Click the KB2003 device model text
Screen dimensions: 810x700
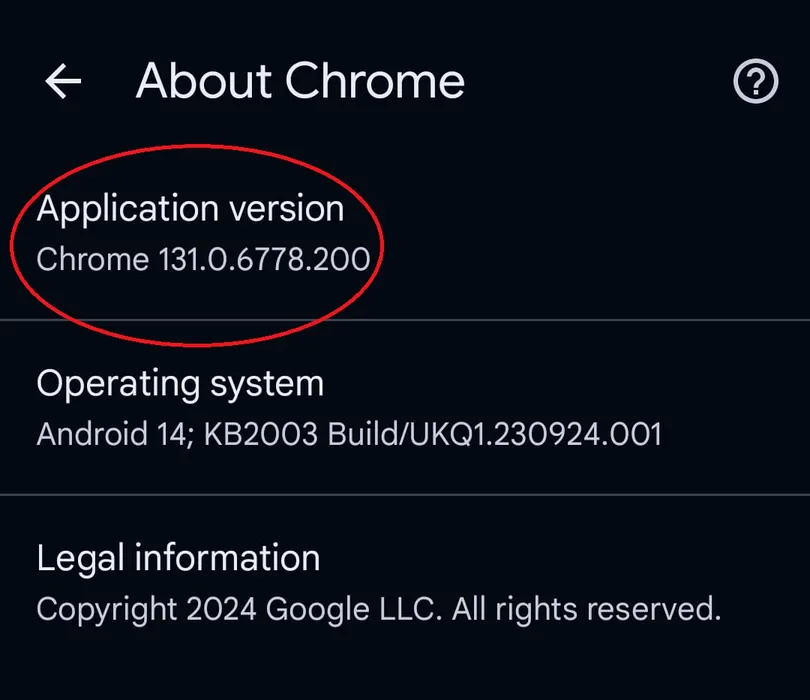pos(260,433)
